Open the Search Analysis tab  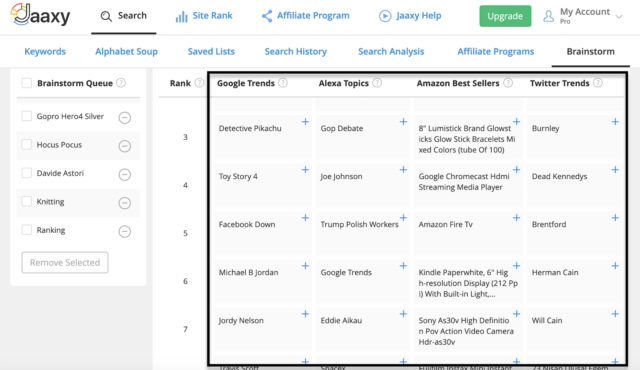[x=391, y=51]
